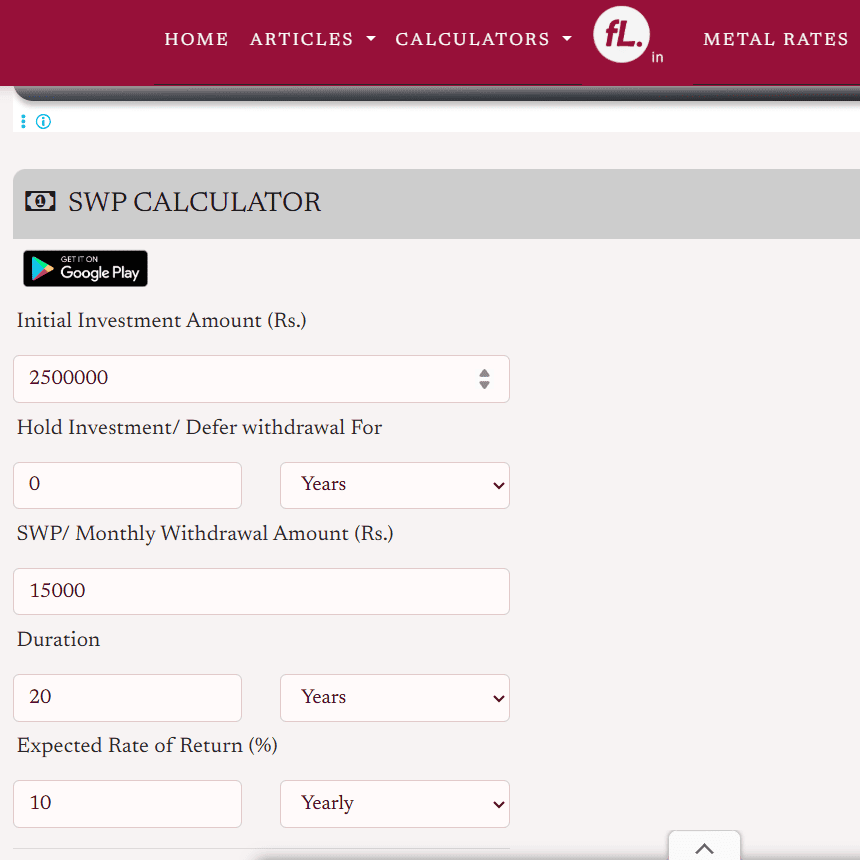The height and width of the screenshot is (860, 860).
Task: Open the defer withdrawal Years dropdown
Action: click(x=394, y=485)
